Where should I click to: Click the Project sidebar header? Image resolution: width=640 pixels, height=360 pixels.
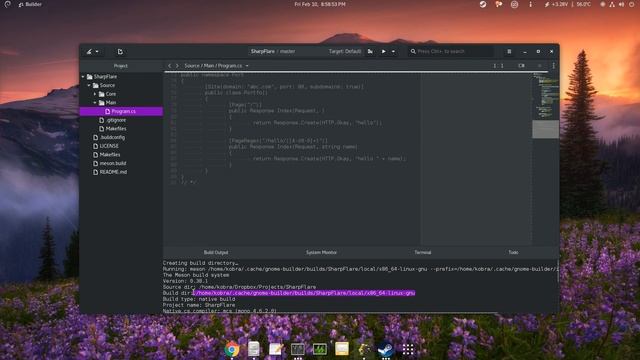point(121,66)
